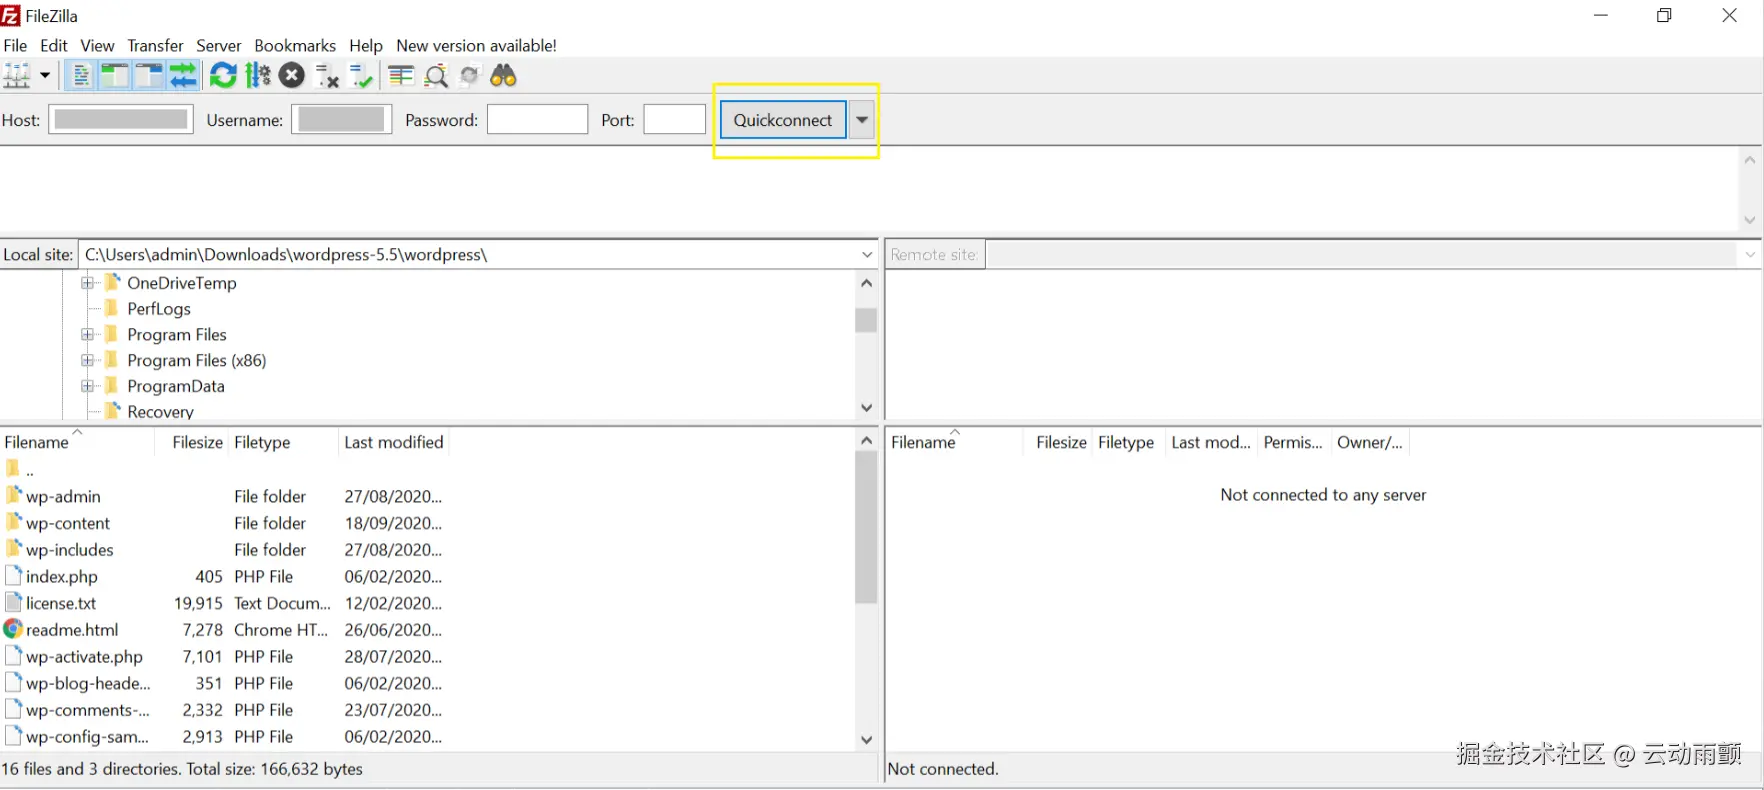Toggle synchronized browsing
This screenshot has width=1764, height=790.
click(470, 76)
